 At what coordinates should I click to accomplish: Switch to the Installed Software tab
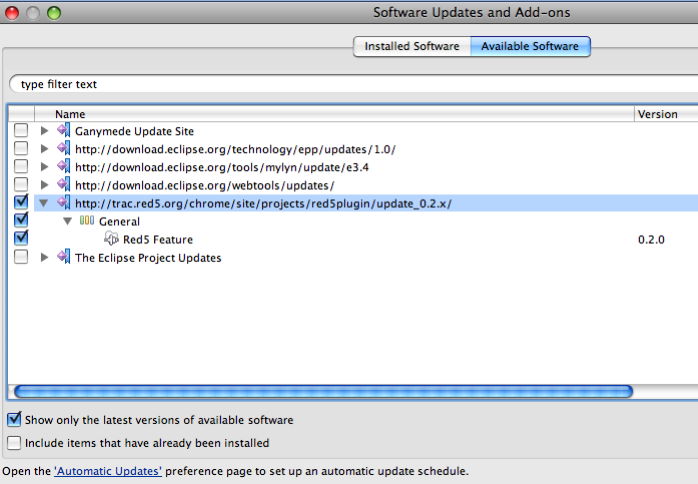(x=412, y=46)
